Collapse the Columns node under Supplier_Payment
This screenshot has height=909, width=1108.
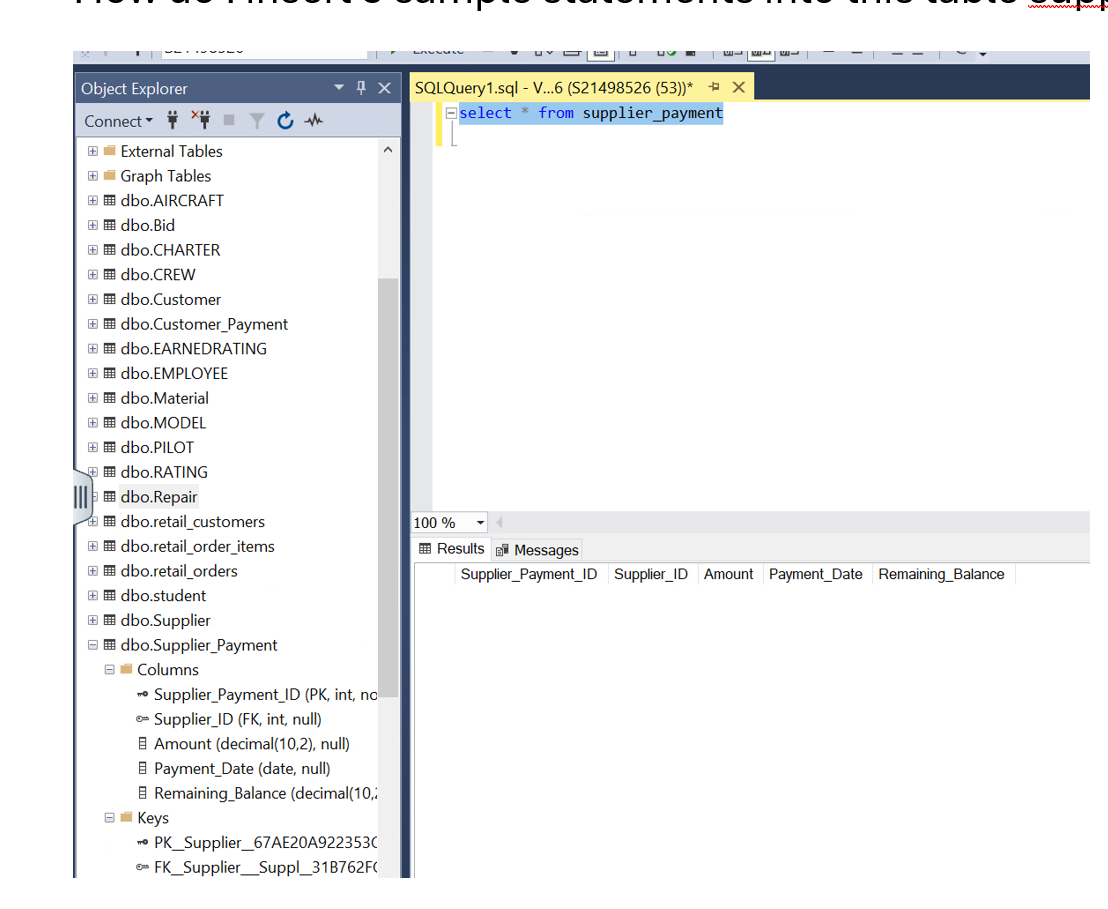[109, 669]
